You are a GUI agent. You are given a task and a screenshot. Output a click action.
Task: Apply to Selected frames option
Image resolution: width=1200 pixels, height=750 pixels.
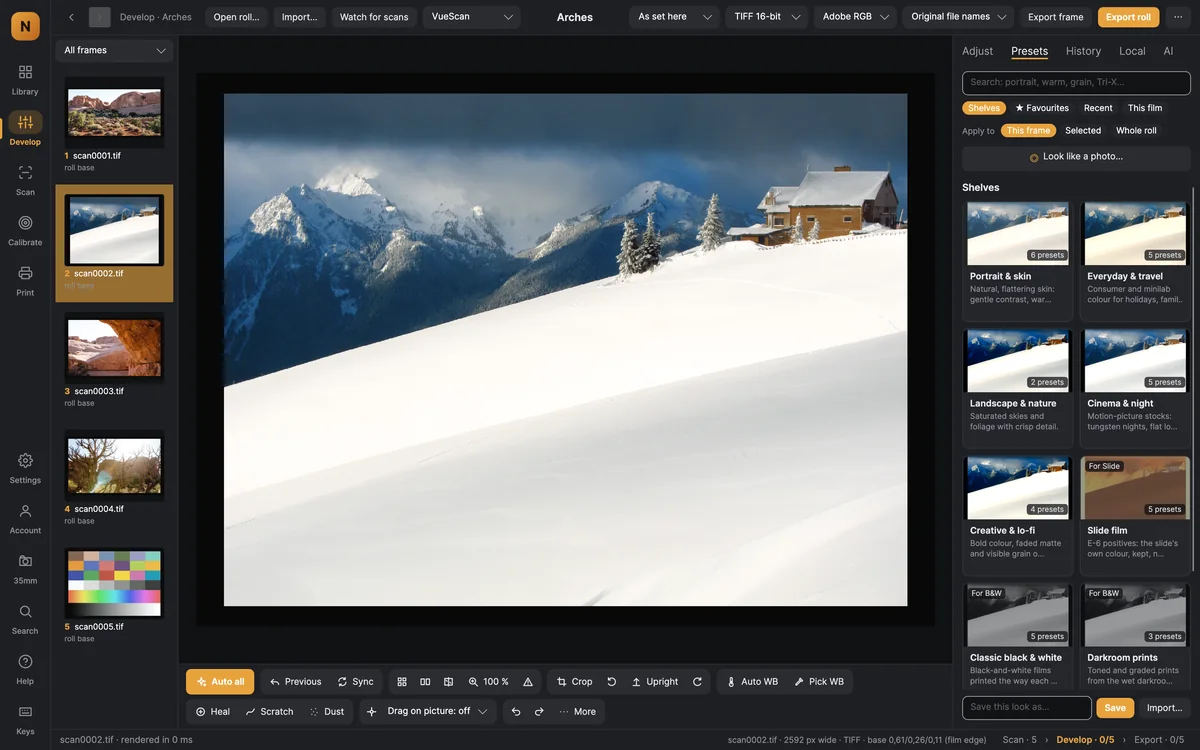[x=1083, y=131]
